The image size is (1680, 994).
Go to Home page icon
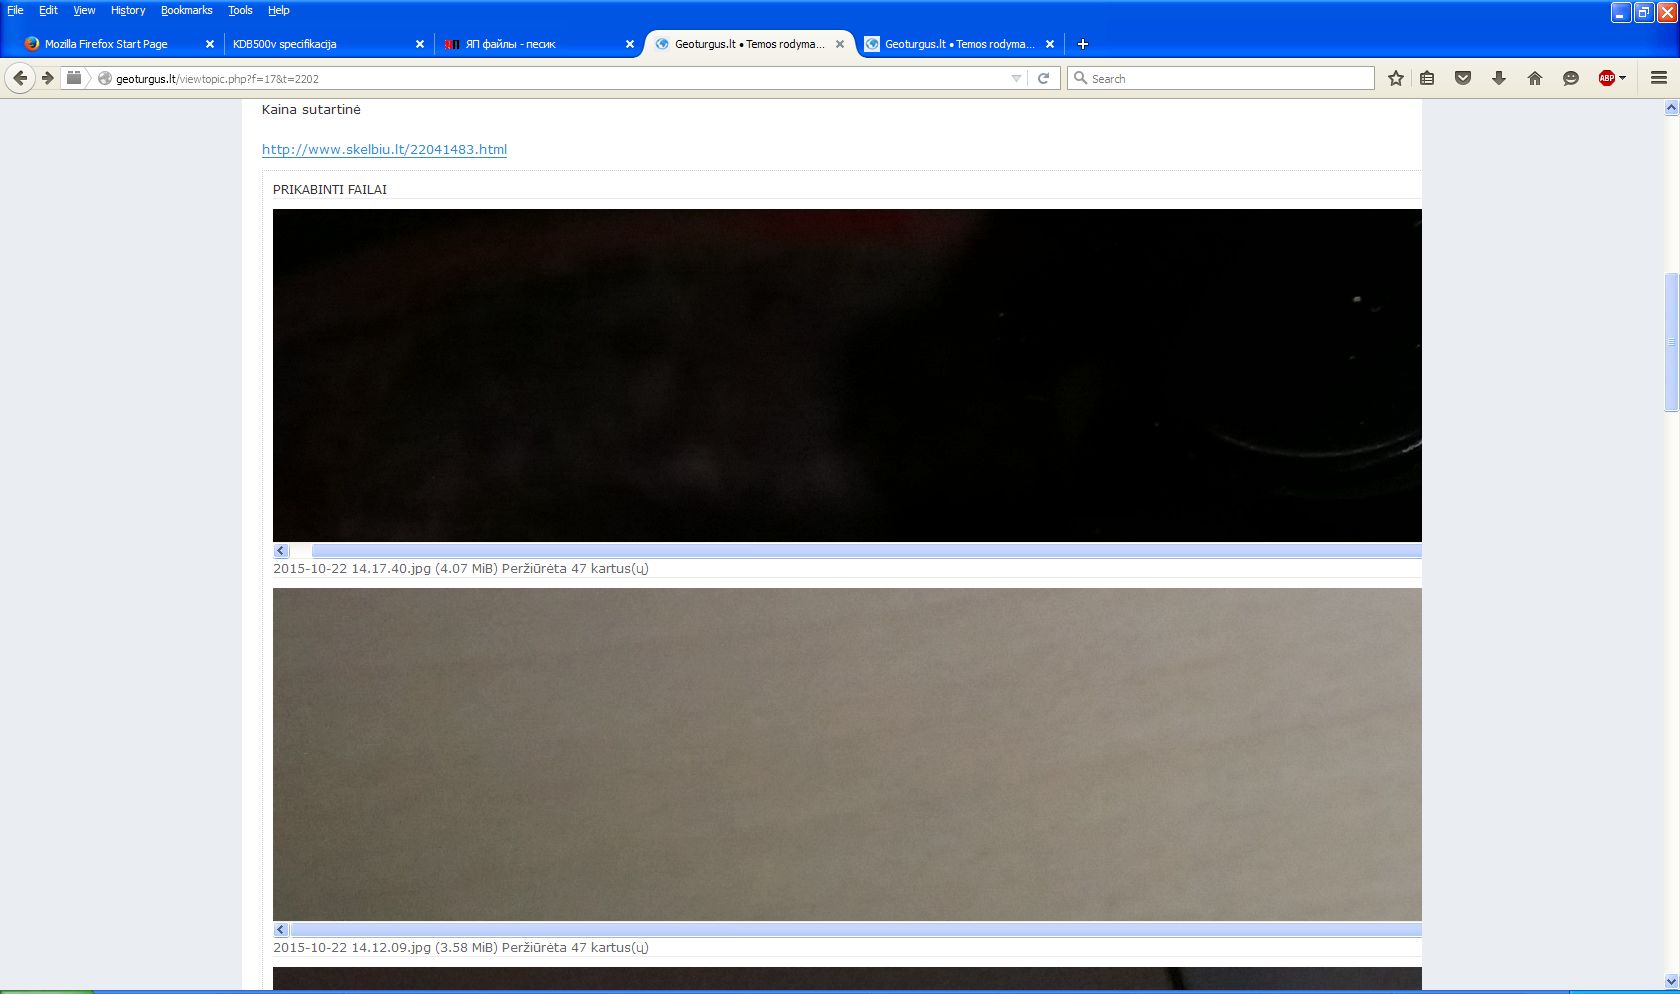tap(1535, 78)
